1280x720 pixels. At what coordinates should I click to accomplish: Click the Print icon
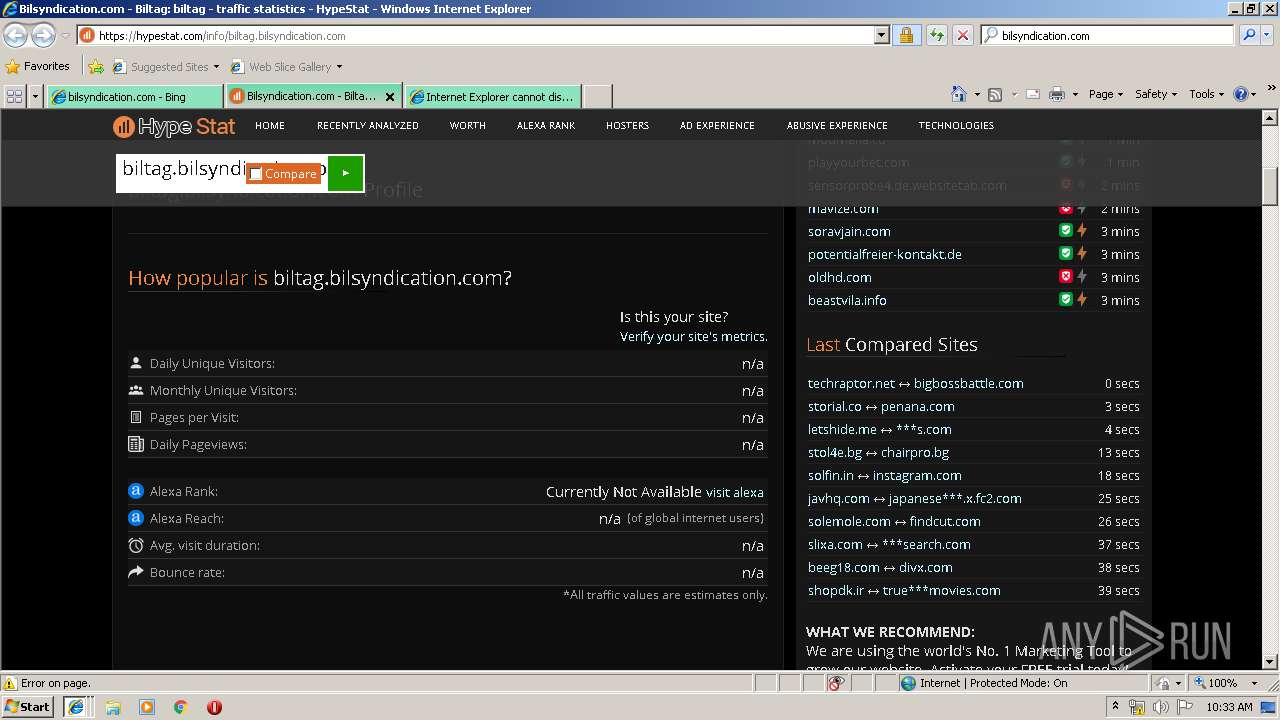[x=1057, y=94]
